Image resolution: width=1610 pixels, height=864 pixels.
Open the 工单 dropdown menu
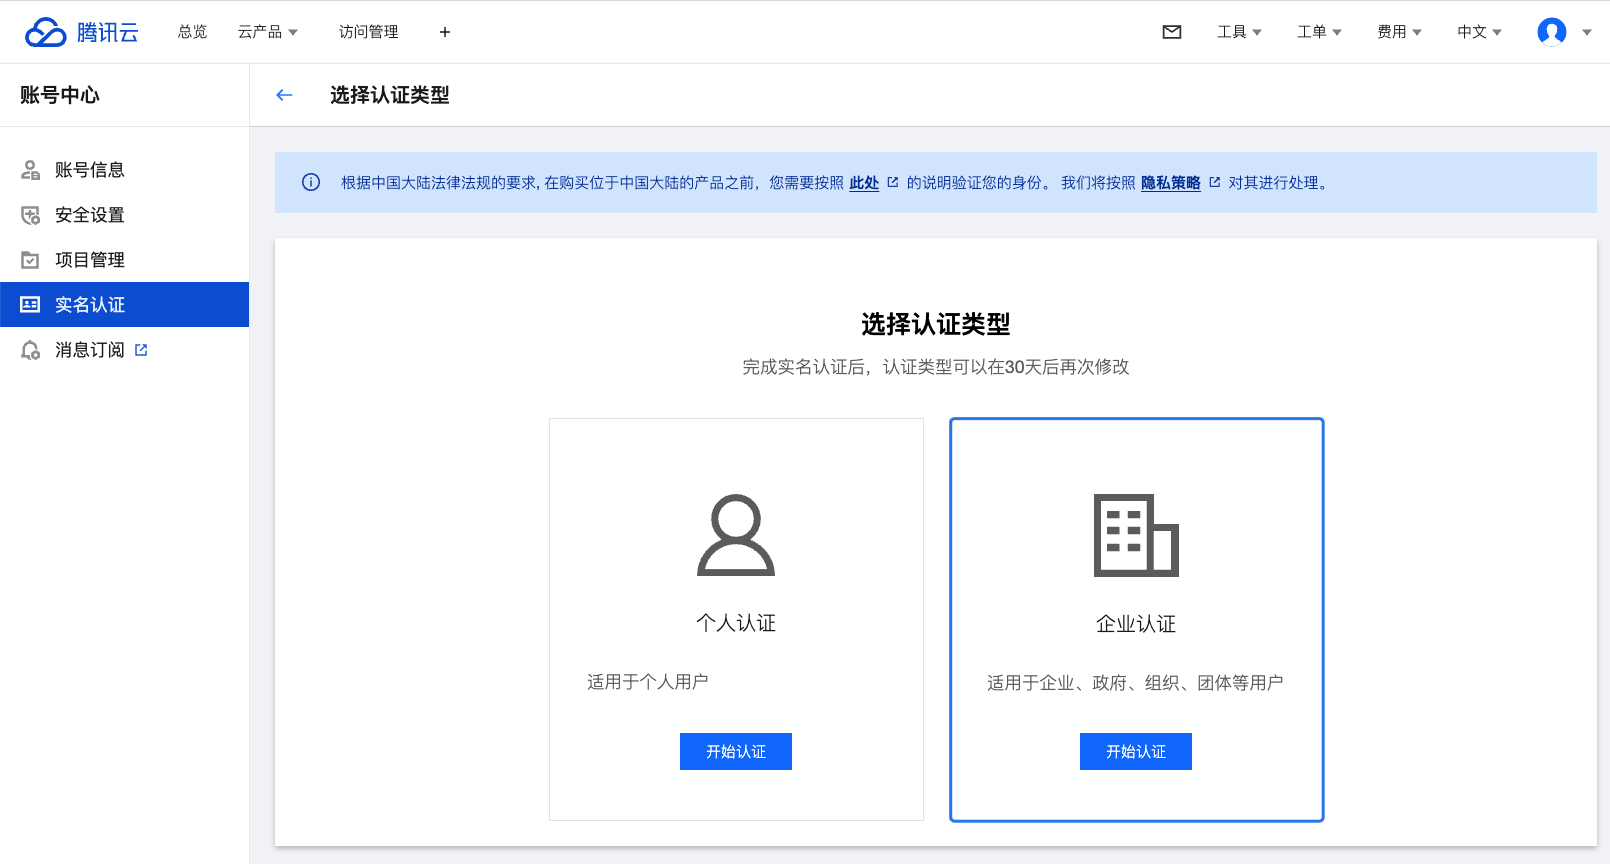1319,32
